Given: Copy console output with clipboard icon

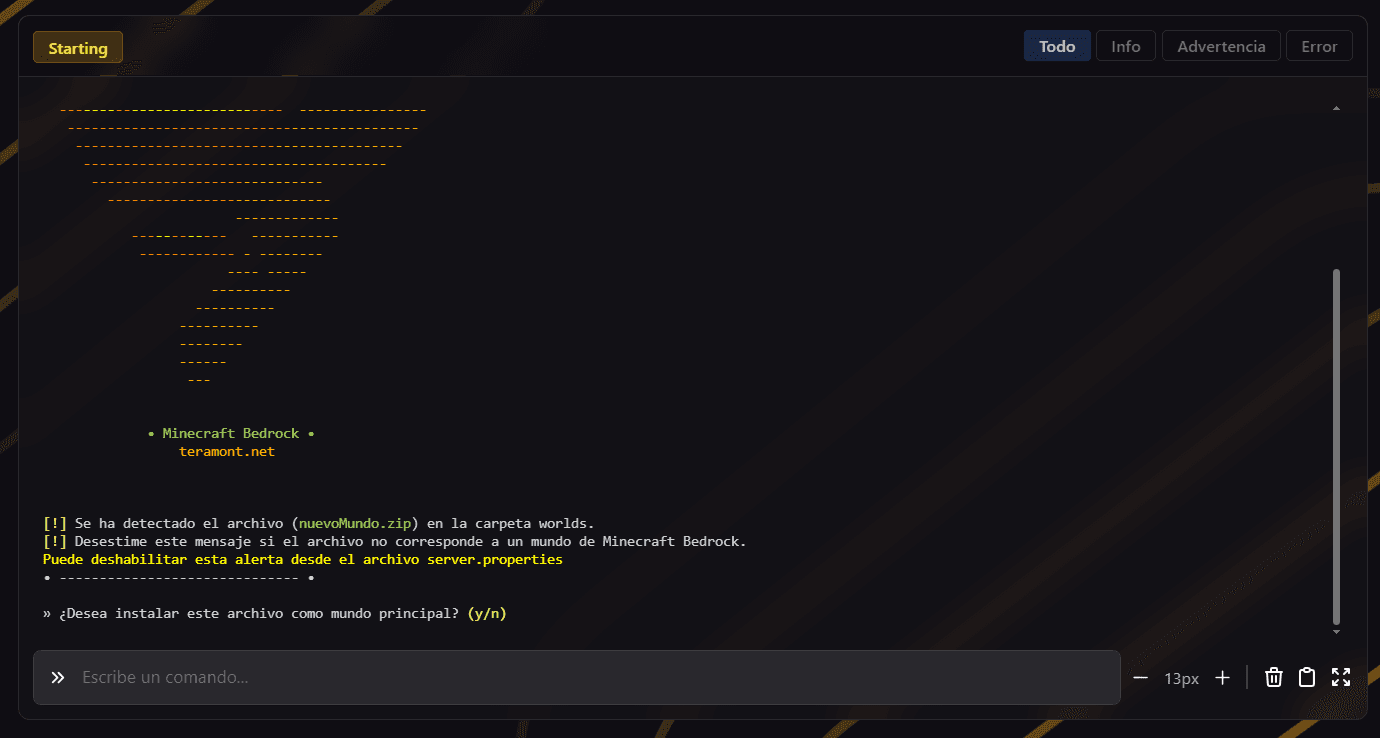Looking at the screenshot, I should [1307, 677].
